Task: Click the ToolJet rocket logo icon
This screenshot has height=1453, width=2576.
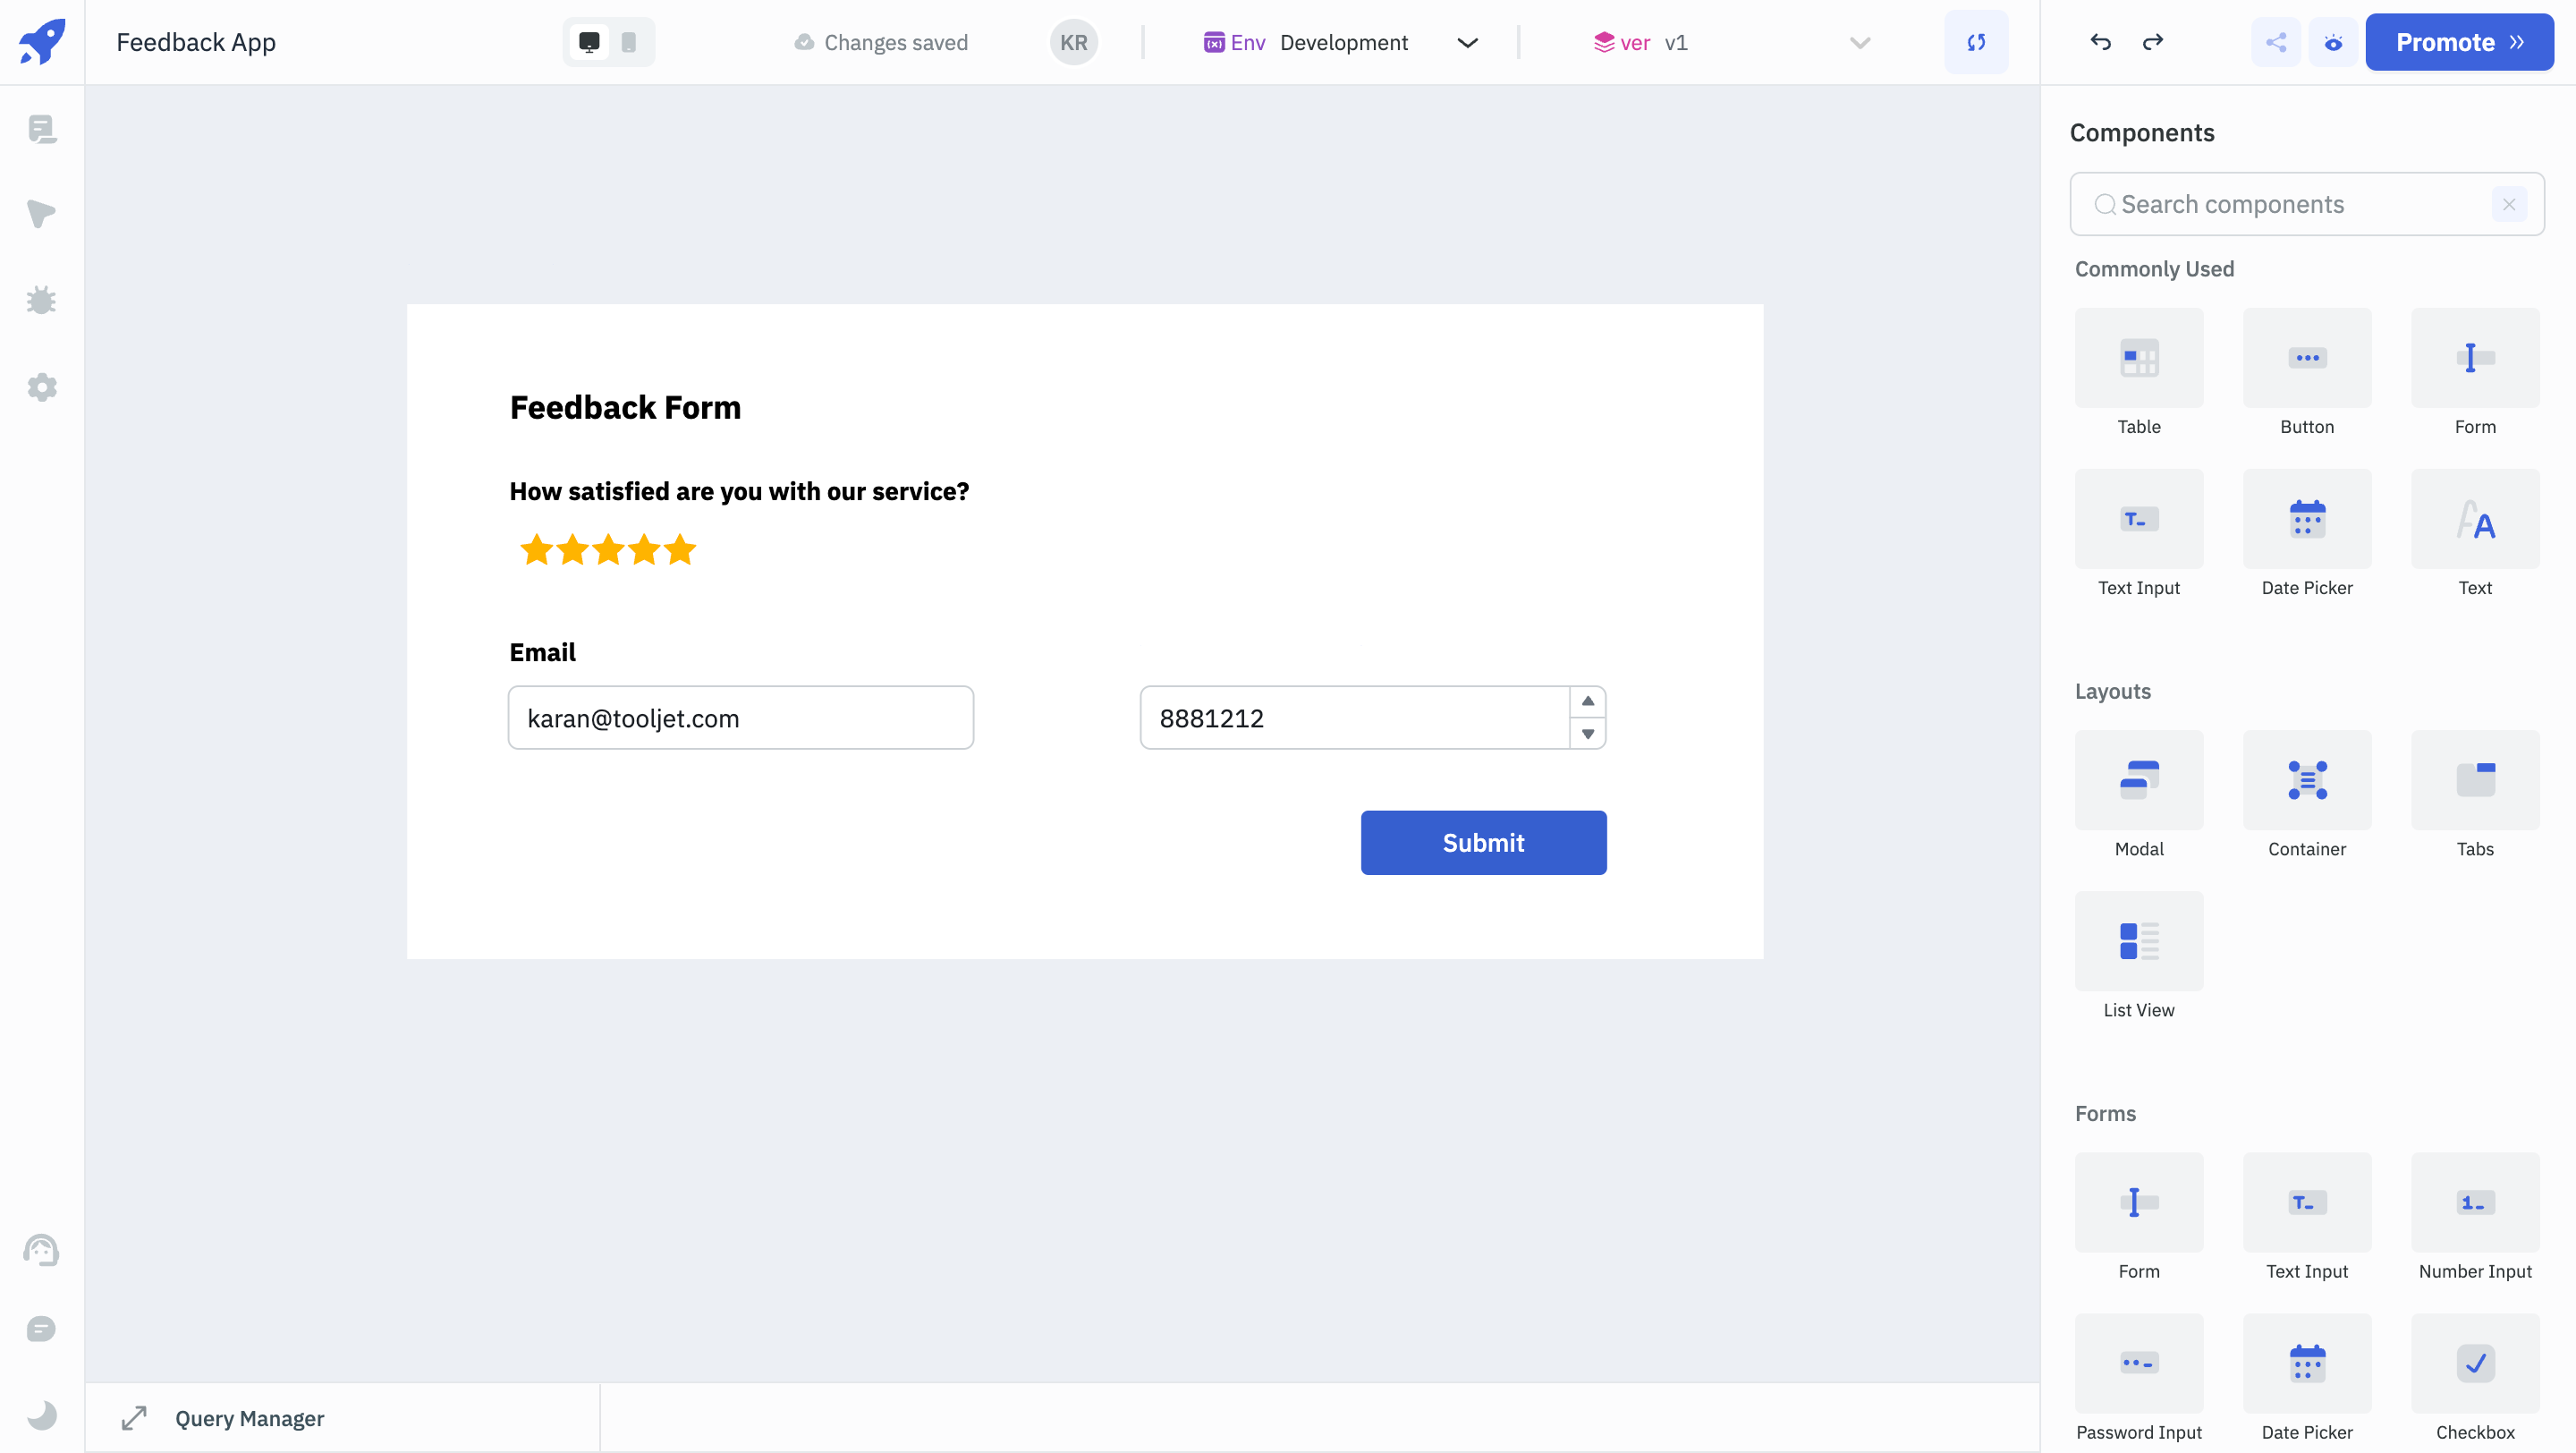Action: 40,40
